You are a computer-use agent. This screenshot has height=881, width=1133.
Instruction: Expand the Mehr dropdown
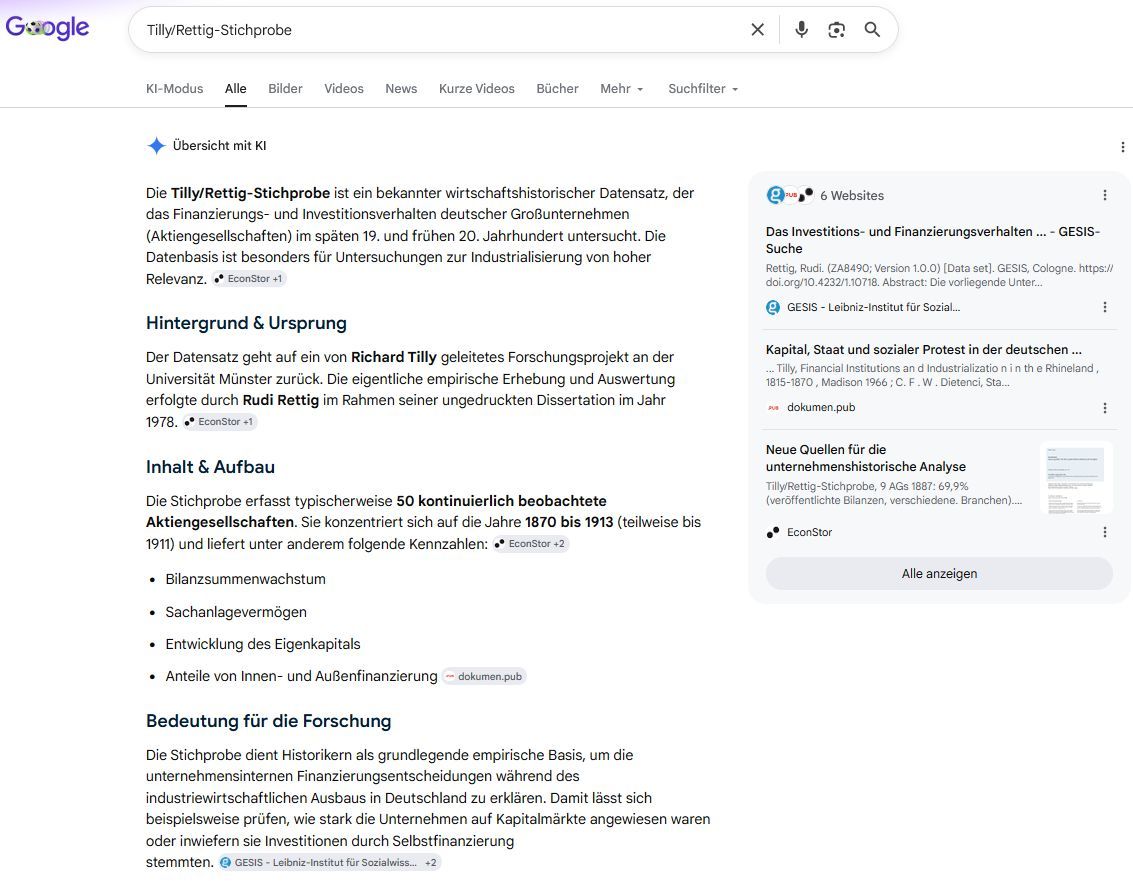click(x=621, y=89)
